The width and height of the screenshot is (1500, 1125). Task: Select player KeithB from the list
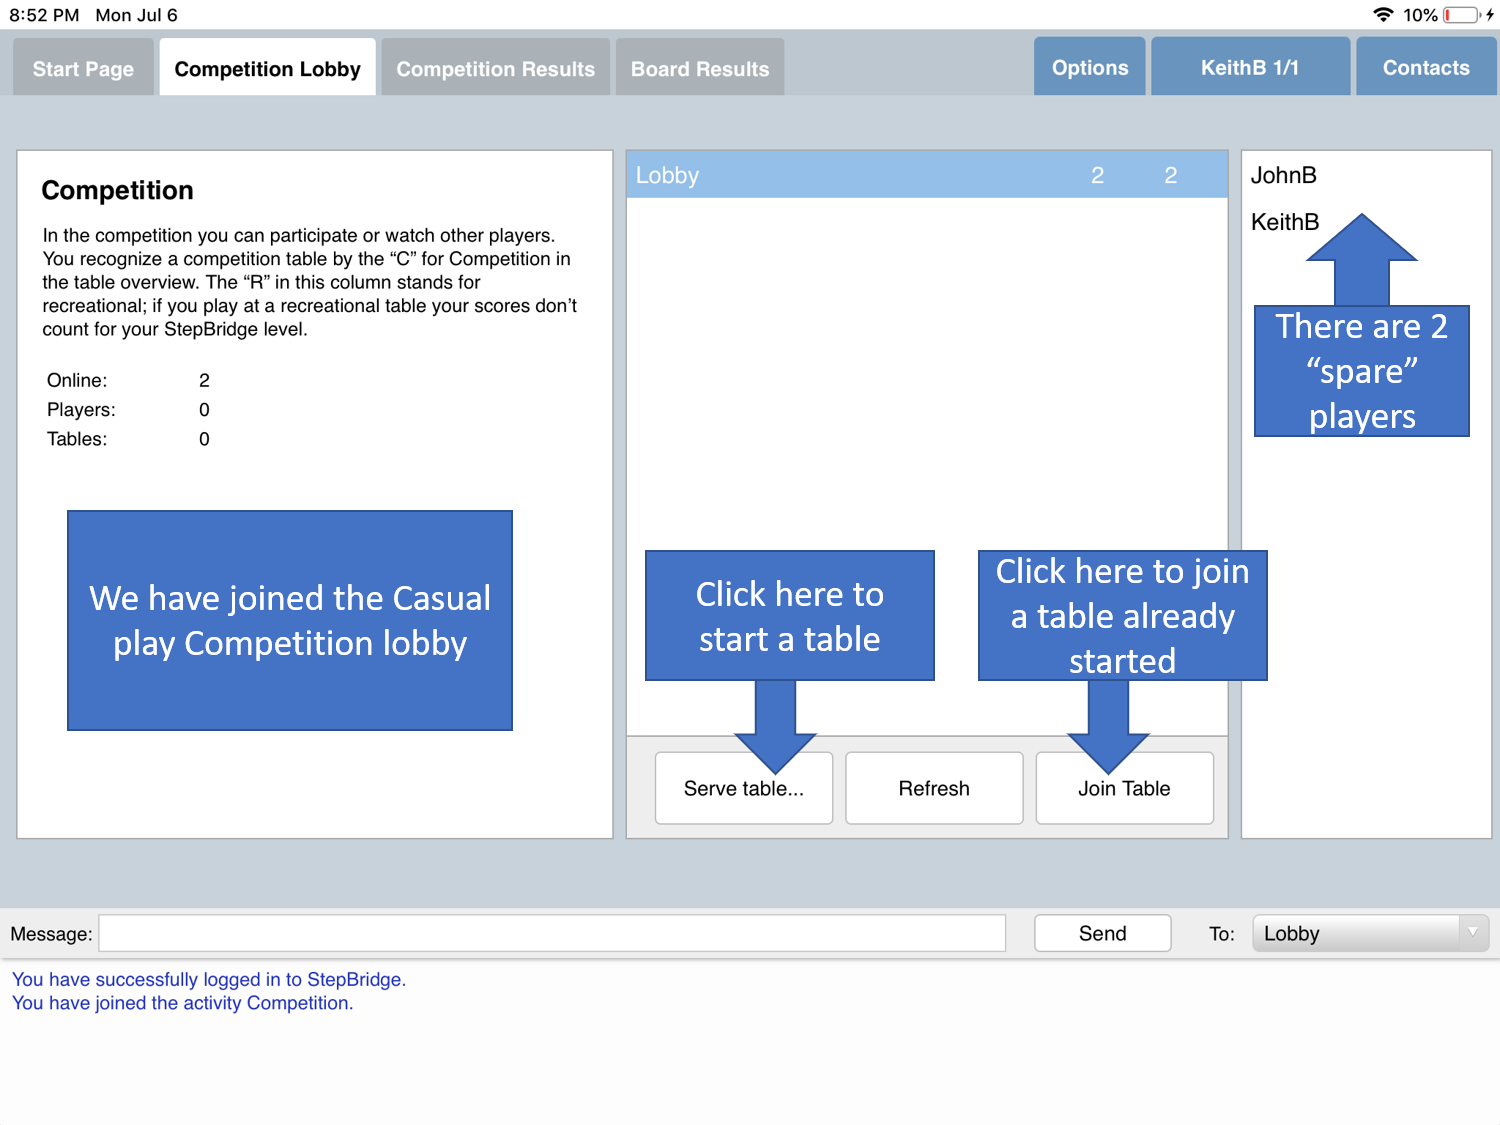coord(1284,222)
